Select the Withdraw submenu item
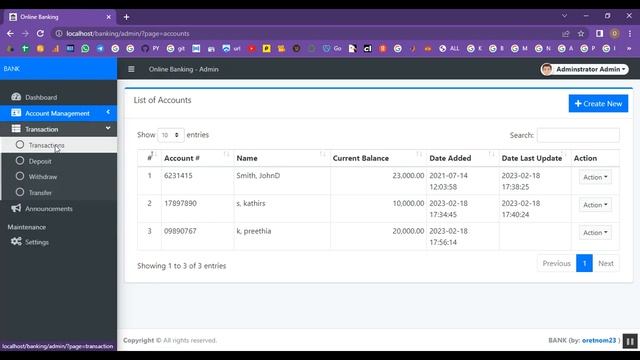Image resolution: width=640 pixels, height=360 pixels. (x=59, y=176)
